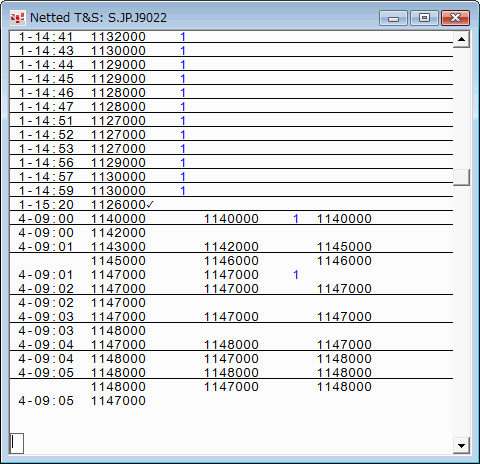Viewport: 480px width, 464px height.
Task: Click the input field at bottom left
Action: tap(17, 443)
